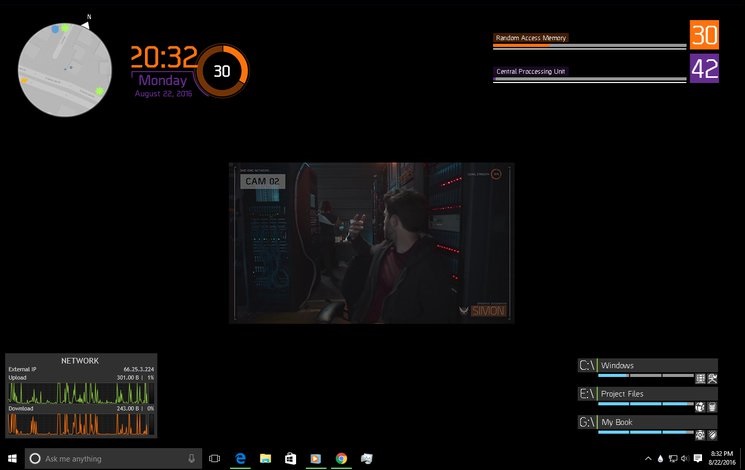Click the Random Access Memory label
Image resolution: width=745 pixels, height=470 pixels.
click(x=531, y=38)
